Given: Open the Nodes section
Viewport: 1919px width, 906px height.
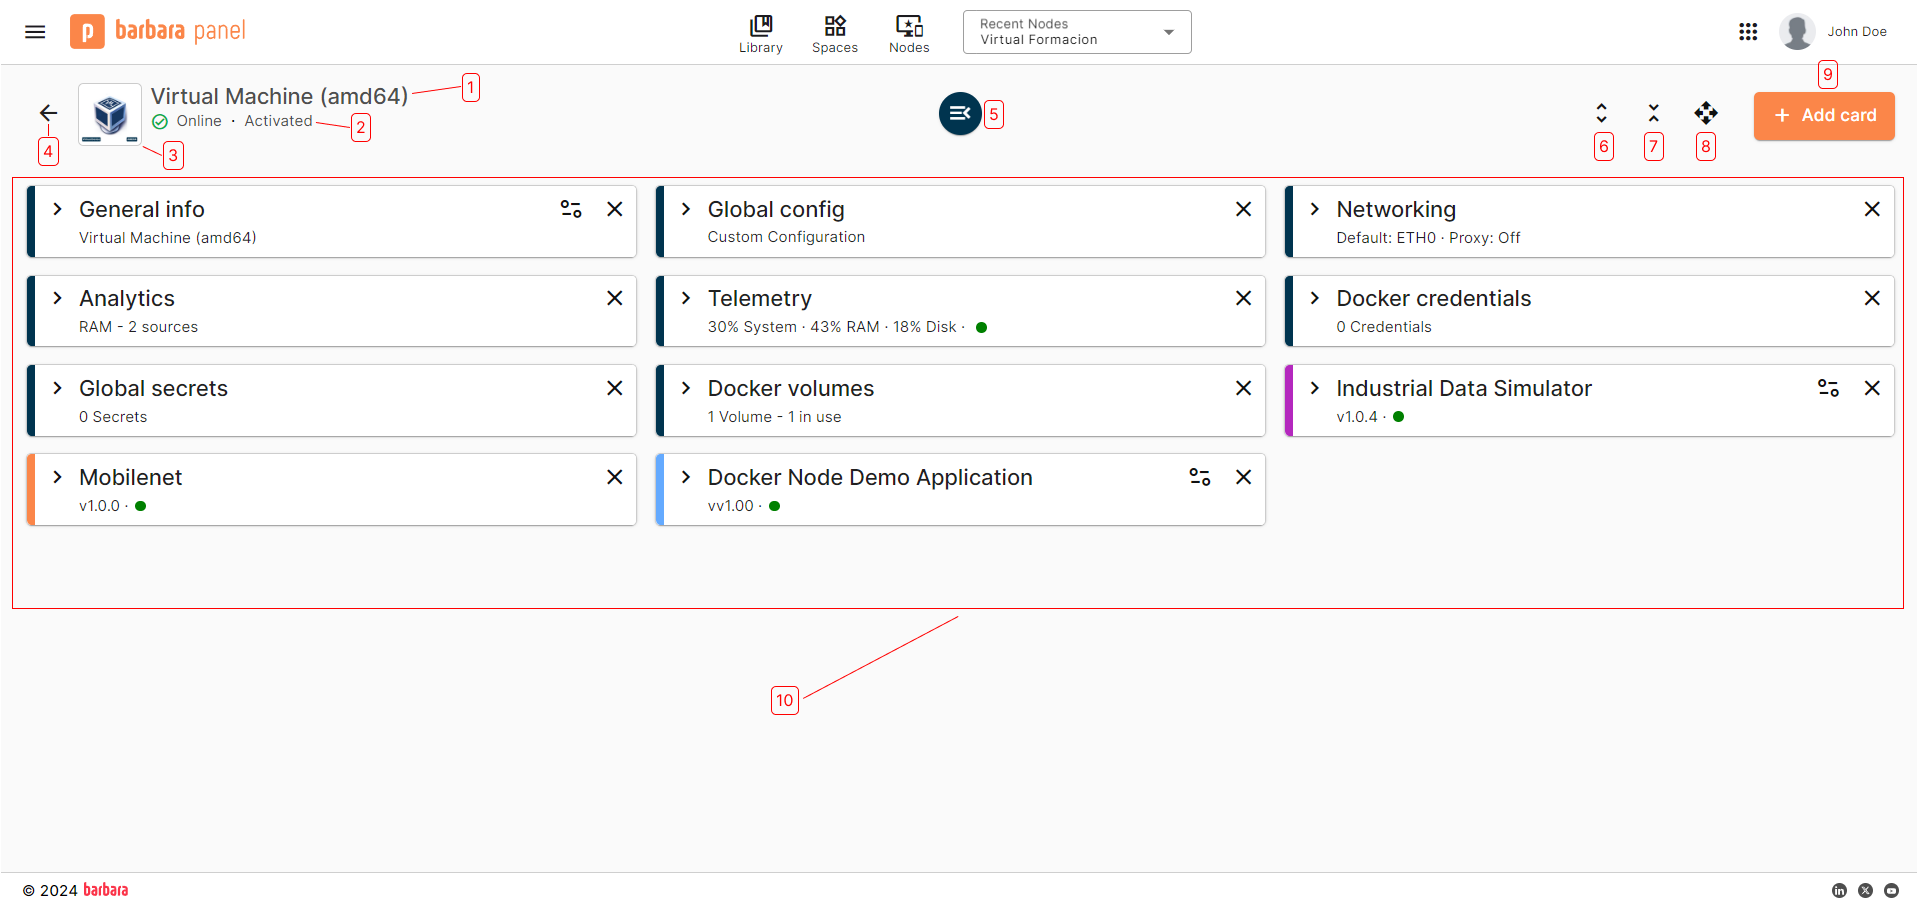Looking at the screenshot, I should tap(908, 32).
